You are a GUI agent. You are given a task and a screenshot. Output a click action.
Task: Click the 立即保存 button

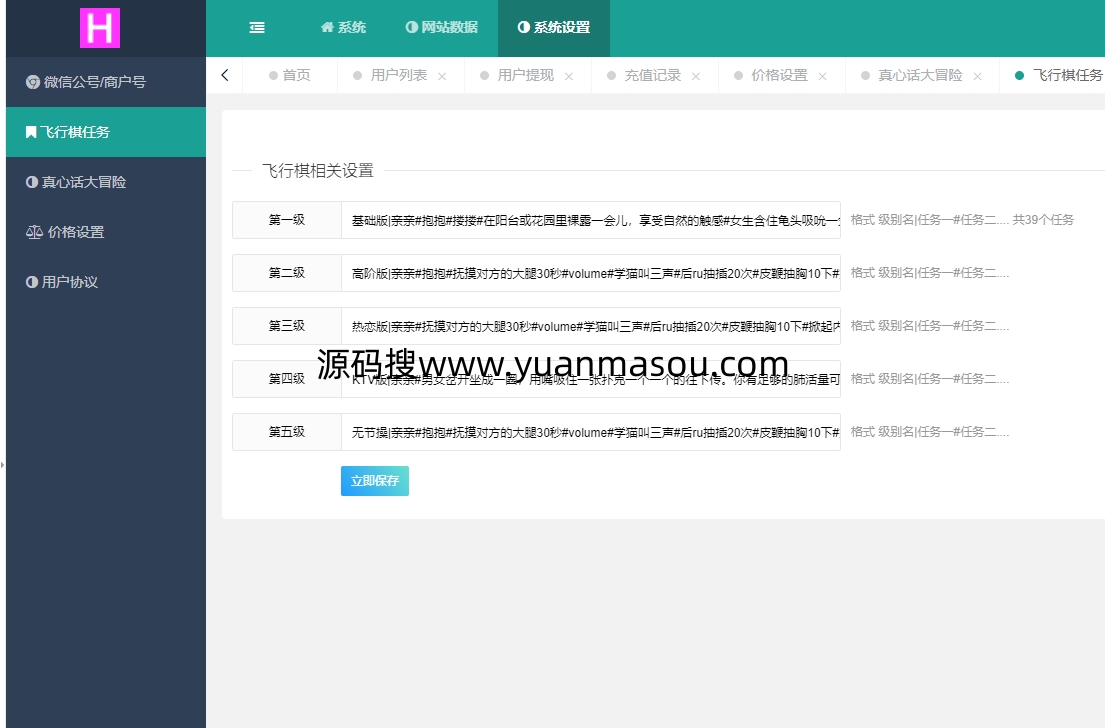(x=375, y=481)
